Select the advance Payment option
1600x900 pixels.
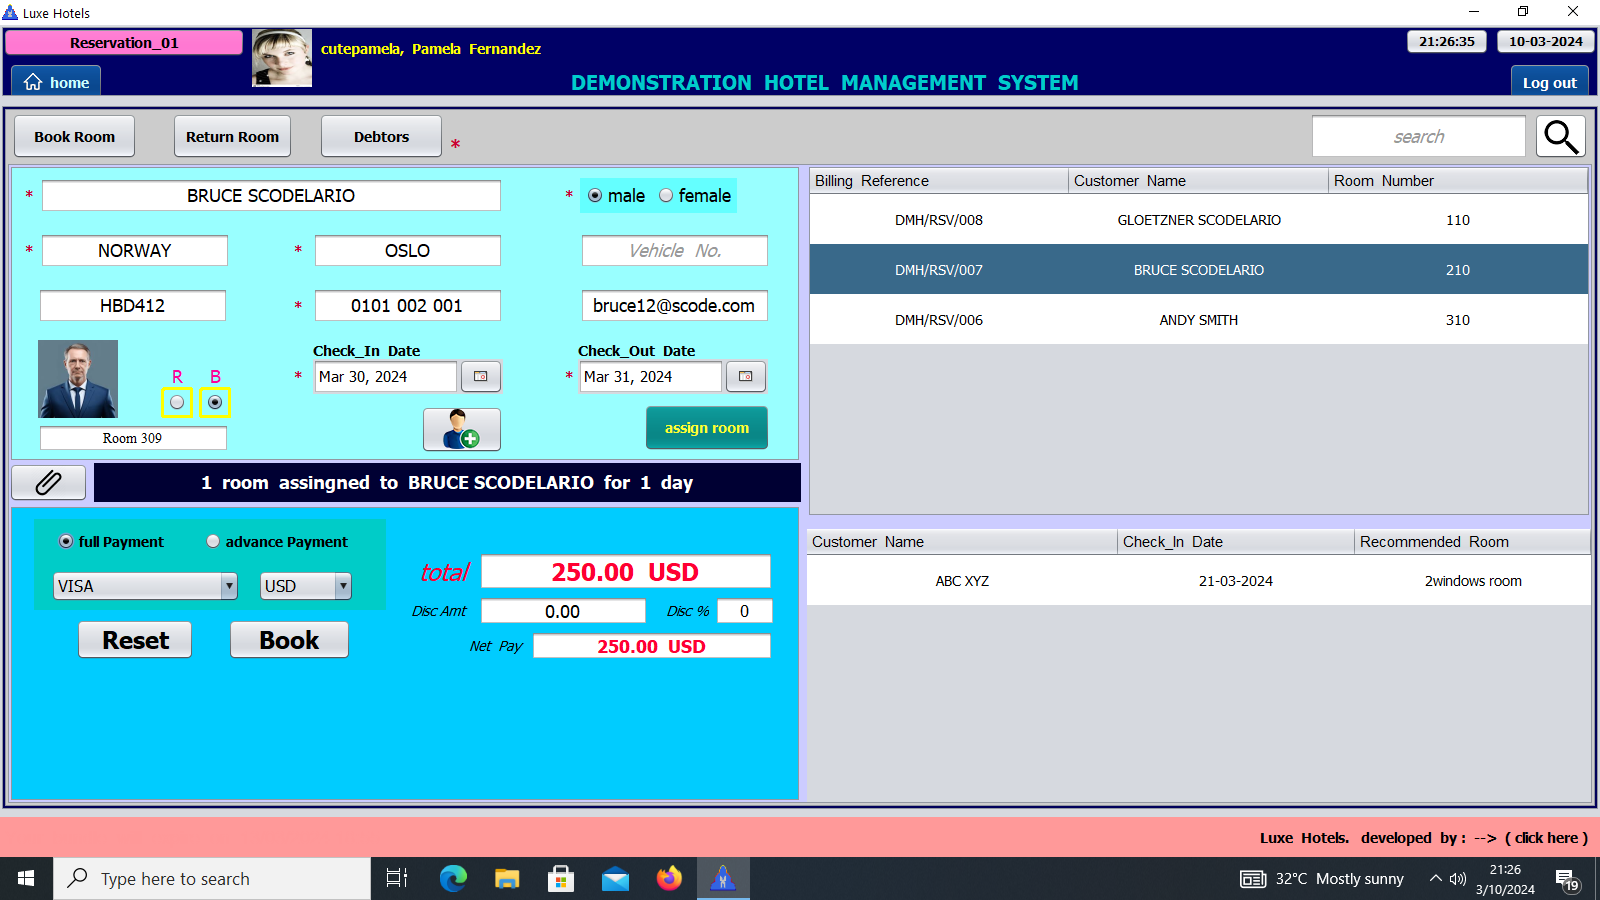(213, 541)
